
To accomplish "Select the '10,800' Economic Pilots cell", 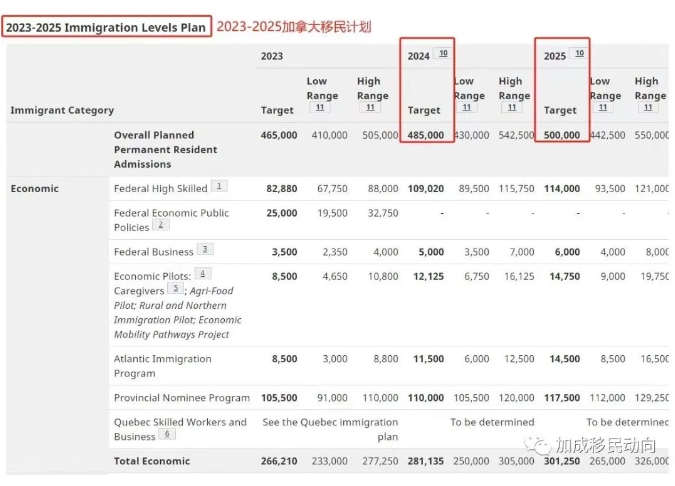I will [383, 276].
